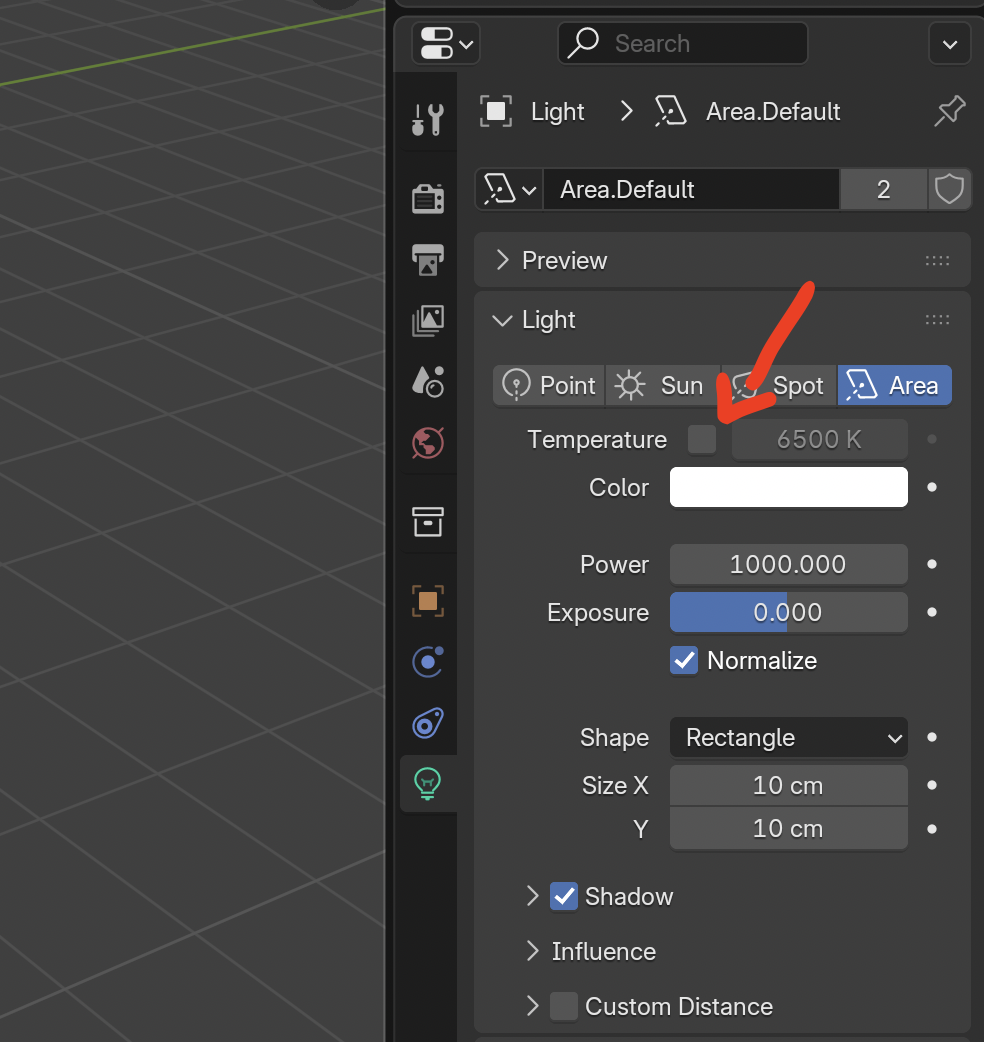Enable the Temperature checkbox
Screen dimensions: 984x1042
[x=702, y=439]
